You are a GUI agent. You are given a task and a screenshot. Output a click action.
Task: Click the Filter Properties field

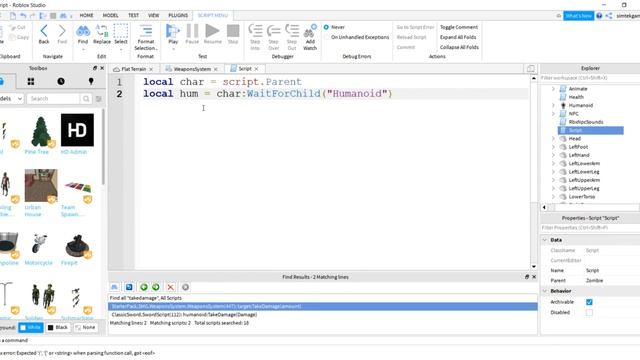pos(590,228)
